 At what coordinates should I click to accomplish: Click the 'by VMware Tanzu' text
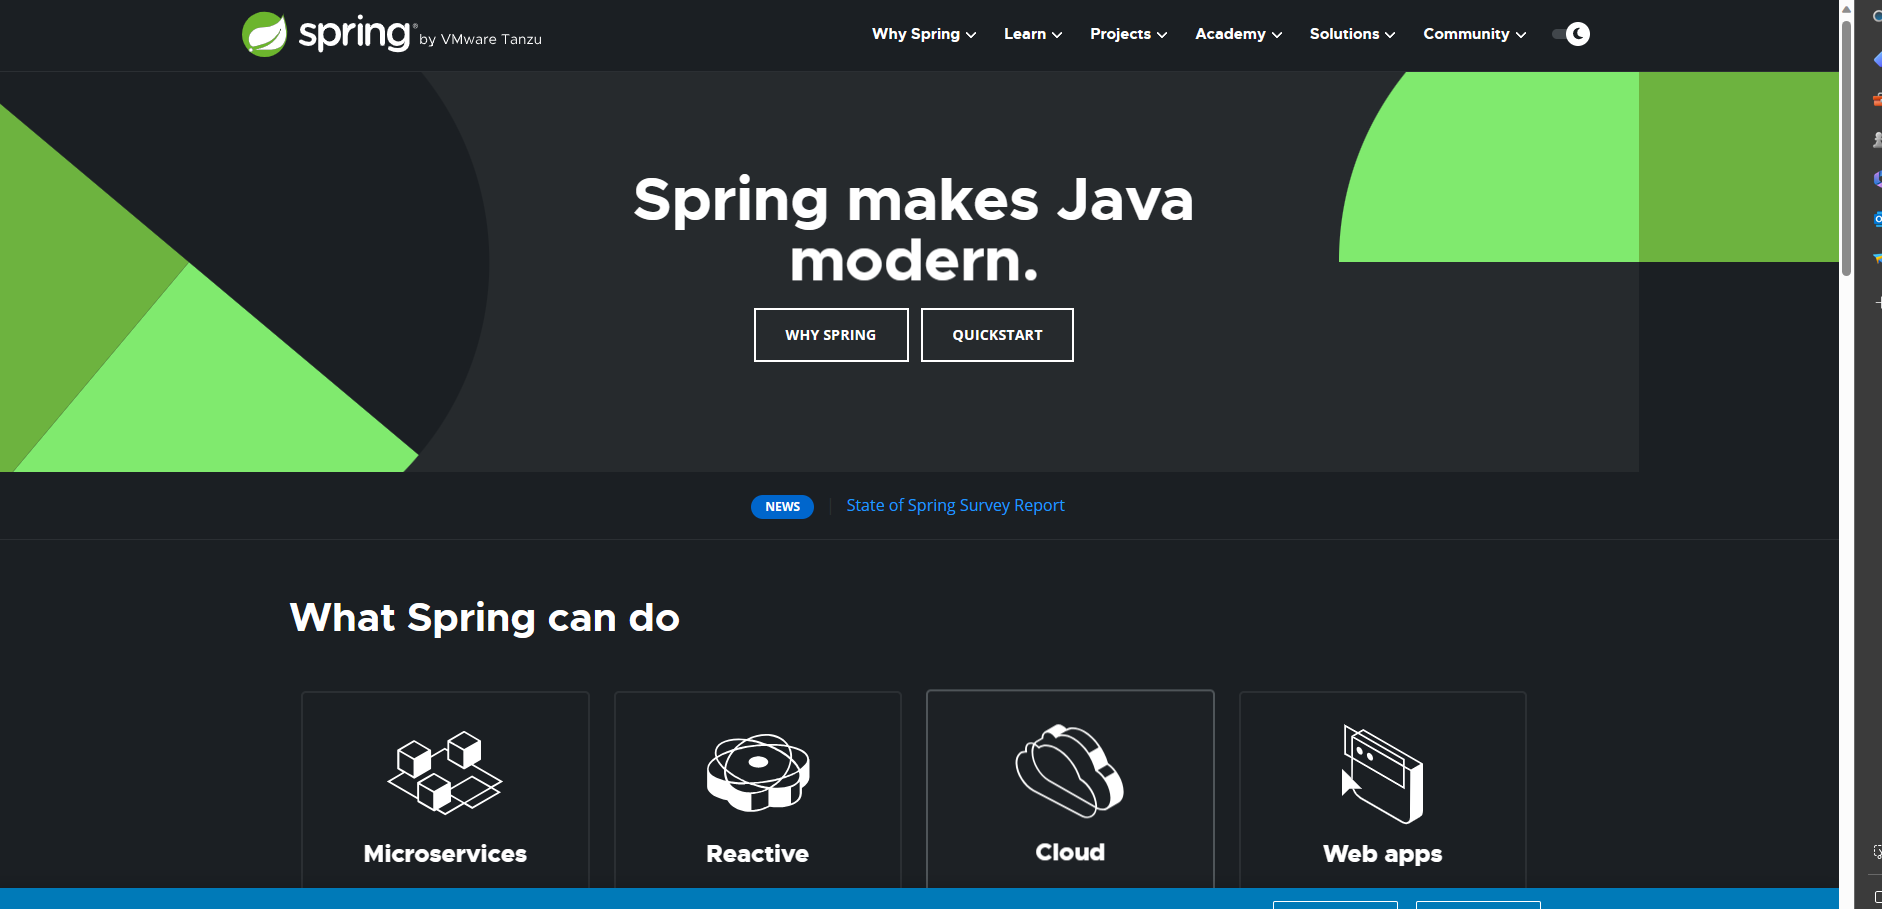(x=480, y=39)
